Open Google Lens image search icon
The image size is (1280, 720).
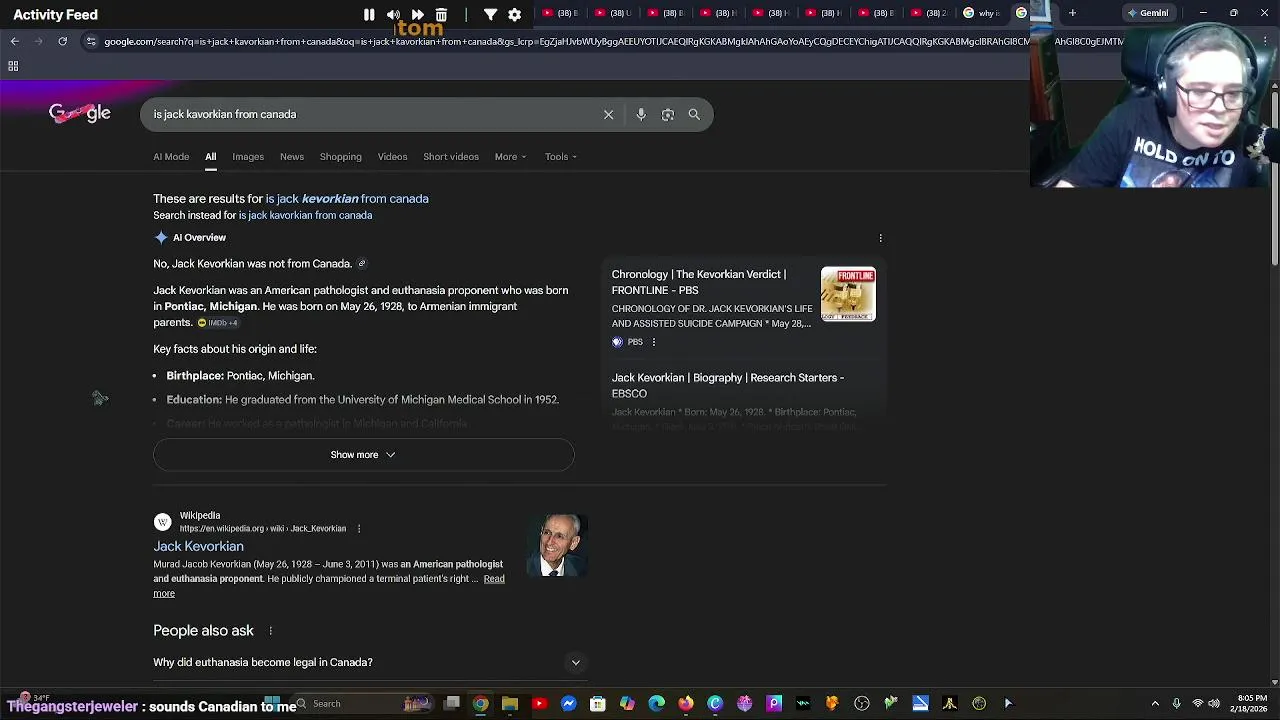[668, 114]
